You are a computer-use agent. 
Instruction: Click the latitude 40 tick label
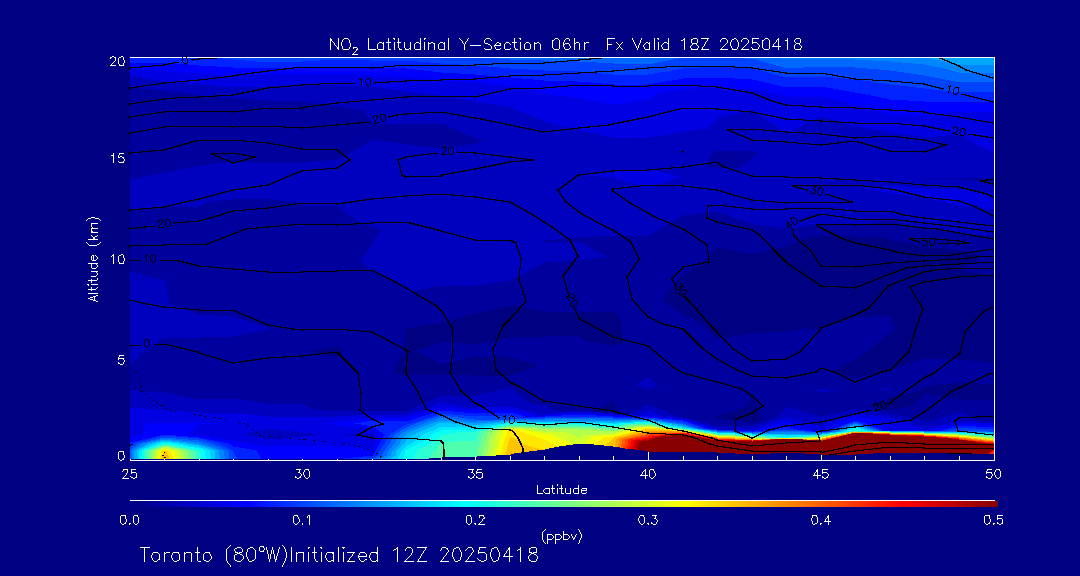[x=648, y=472]
